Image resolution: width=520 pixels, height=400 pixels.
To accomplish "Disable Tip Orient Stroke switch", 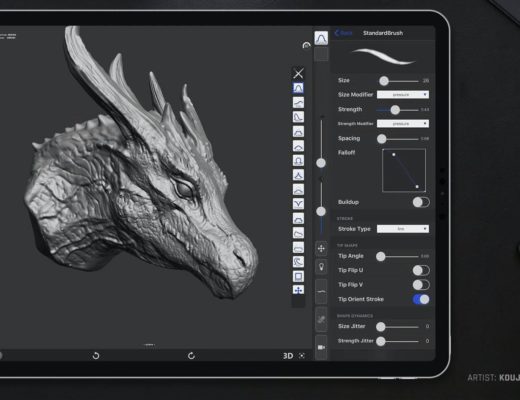I will (x=421, y=299).
